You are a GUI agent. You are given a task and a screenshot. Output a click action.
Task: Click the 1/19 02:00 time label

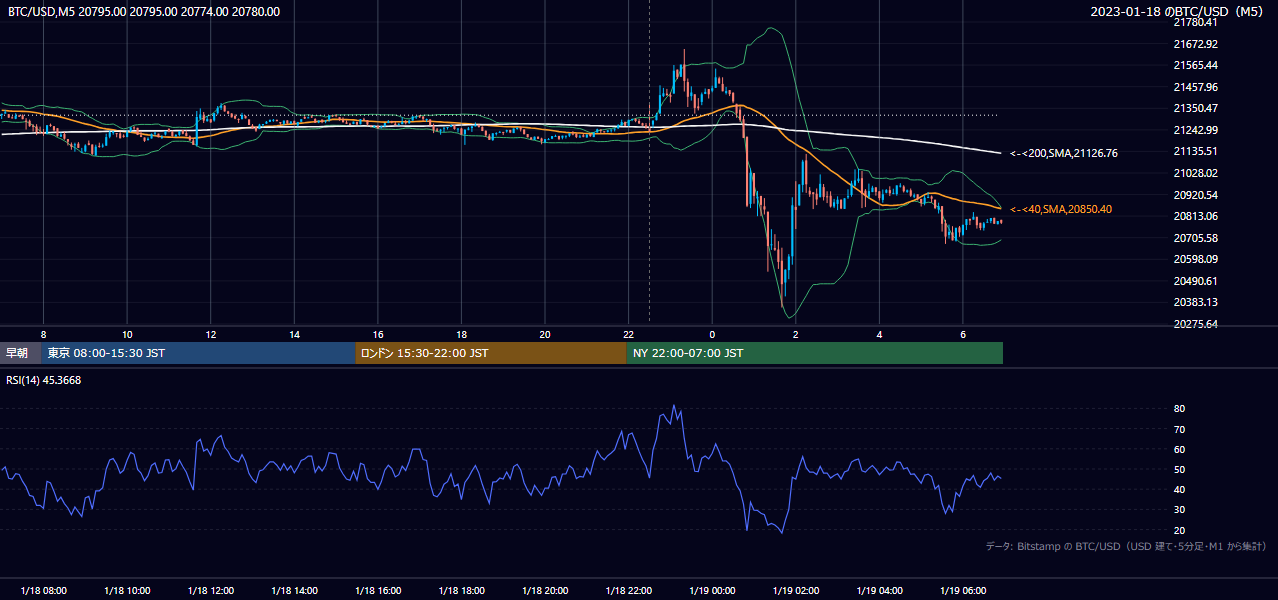click(795, 591)
